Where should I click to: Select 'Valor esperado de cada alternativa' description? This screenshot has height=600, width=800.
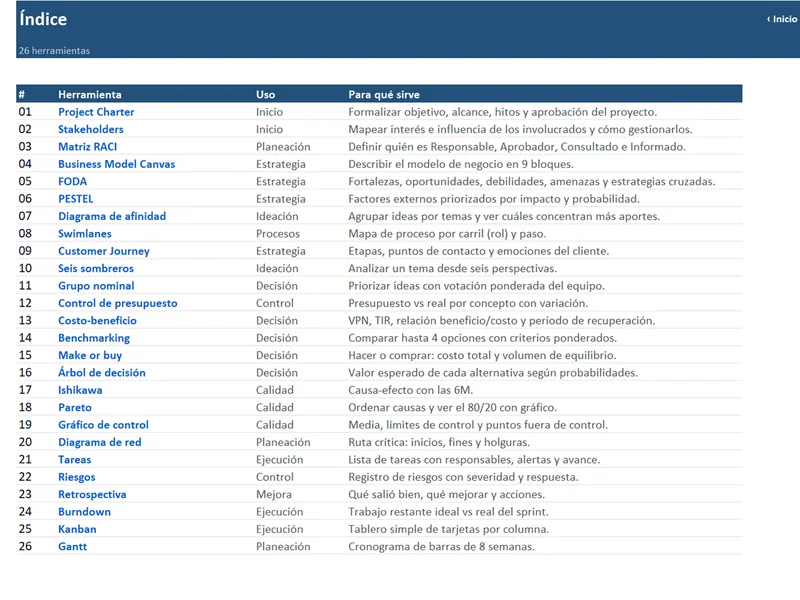493,372
